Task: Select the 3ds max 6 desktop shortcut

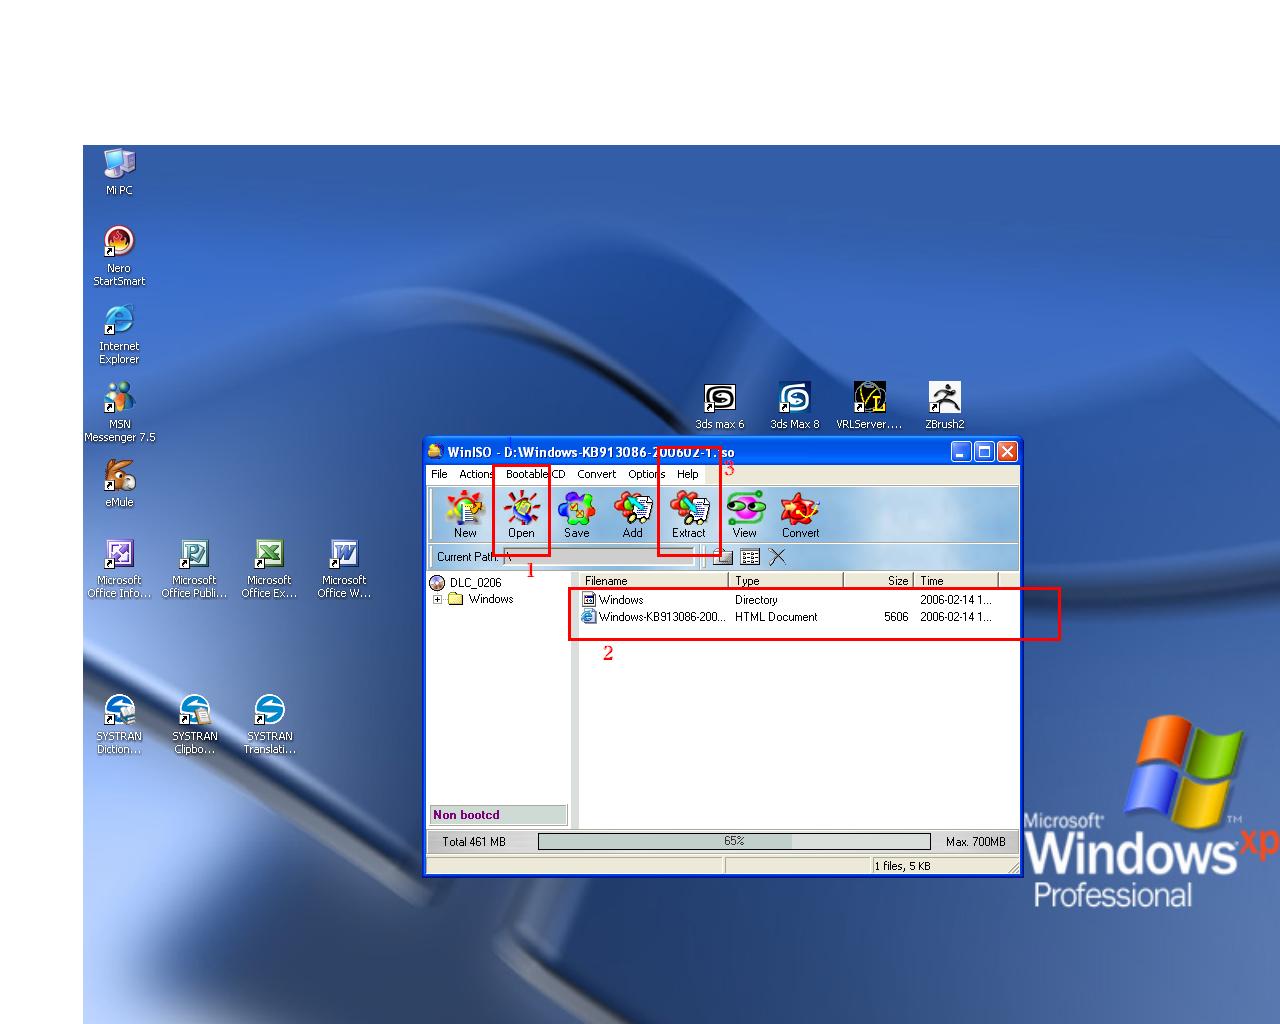Action: (x=720, y=406)
